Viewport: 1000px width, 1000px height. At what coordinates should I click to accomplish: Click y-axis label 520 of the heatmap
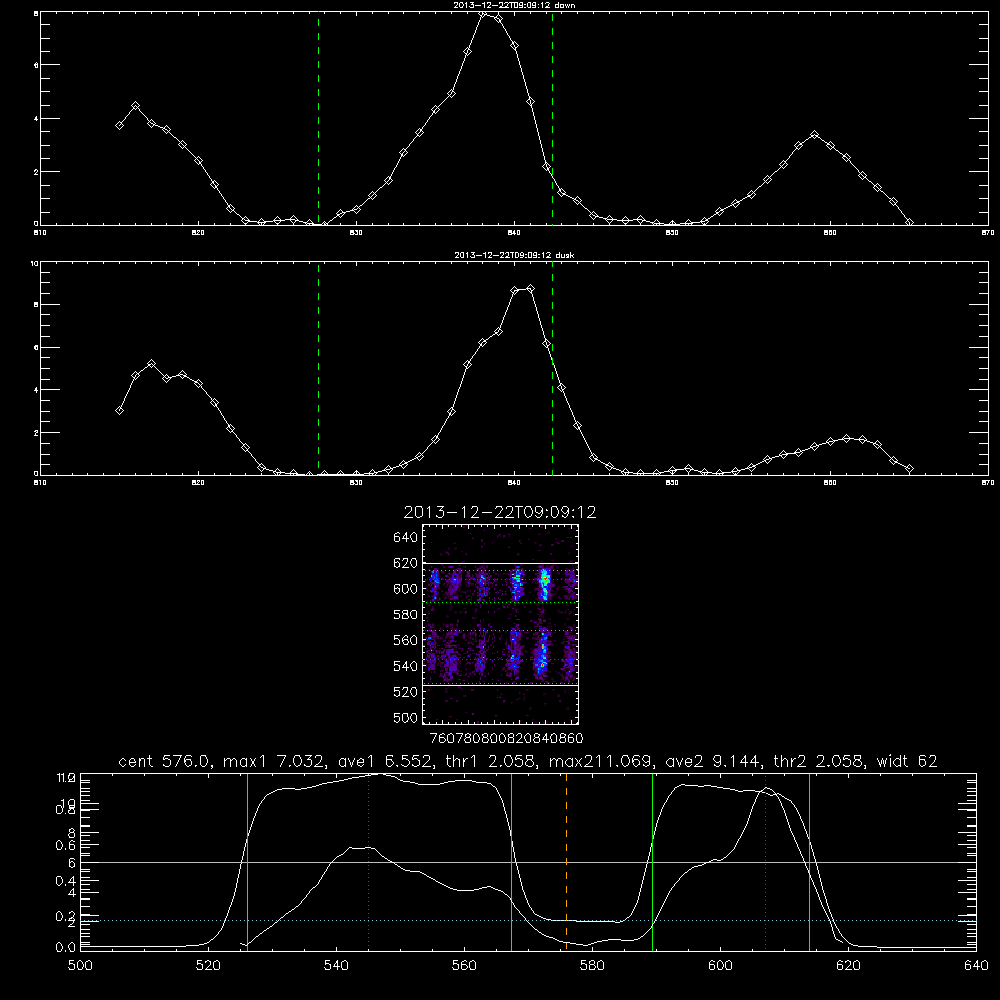pos(406,692)
